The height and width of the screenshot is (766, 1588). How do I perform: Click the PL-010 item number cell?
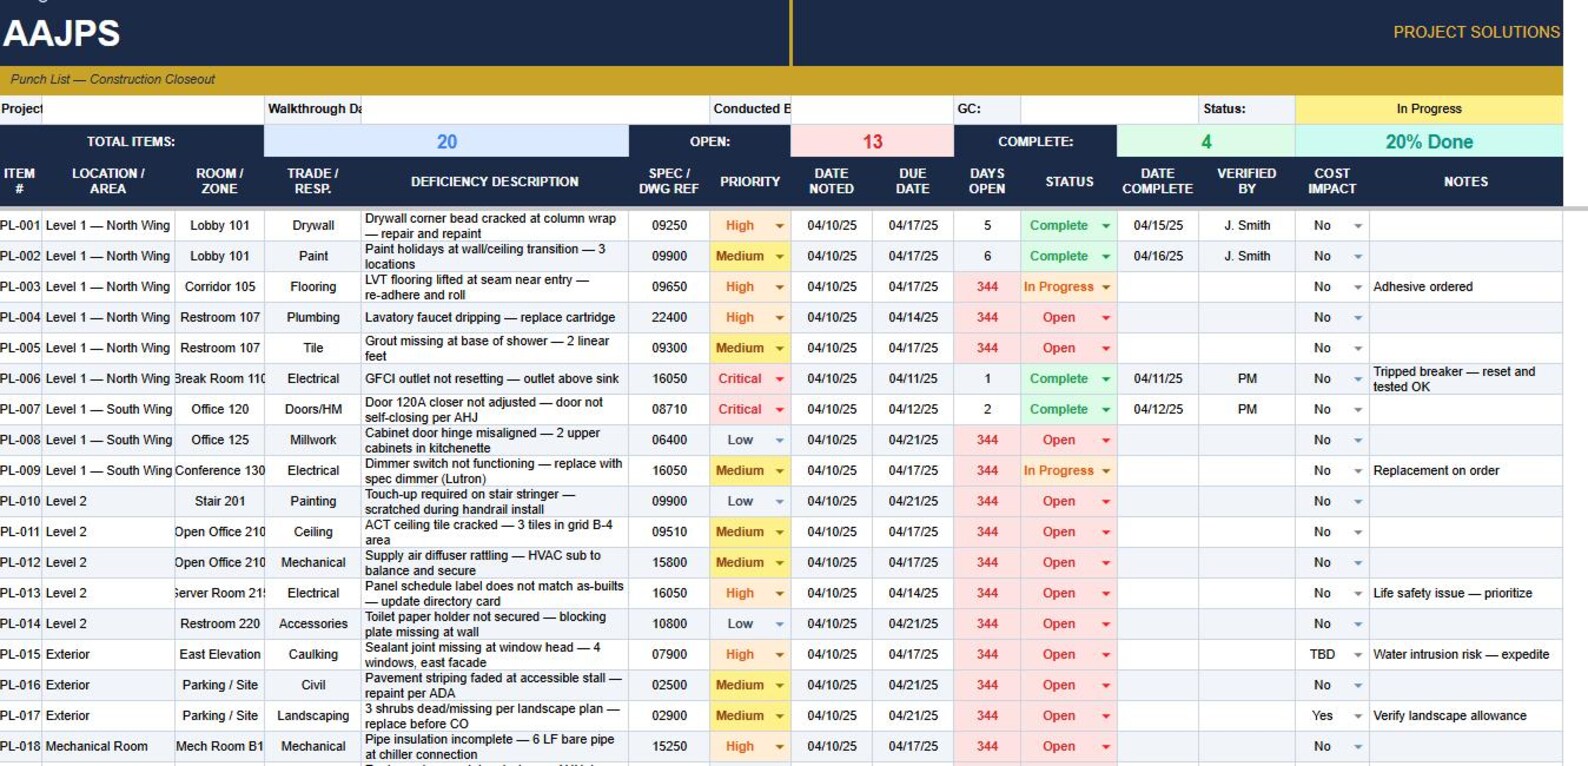pos(20,502)
